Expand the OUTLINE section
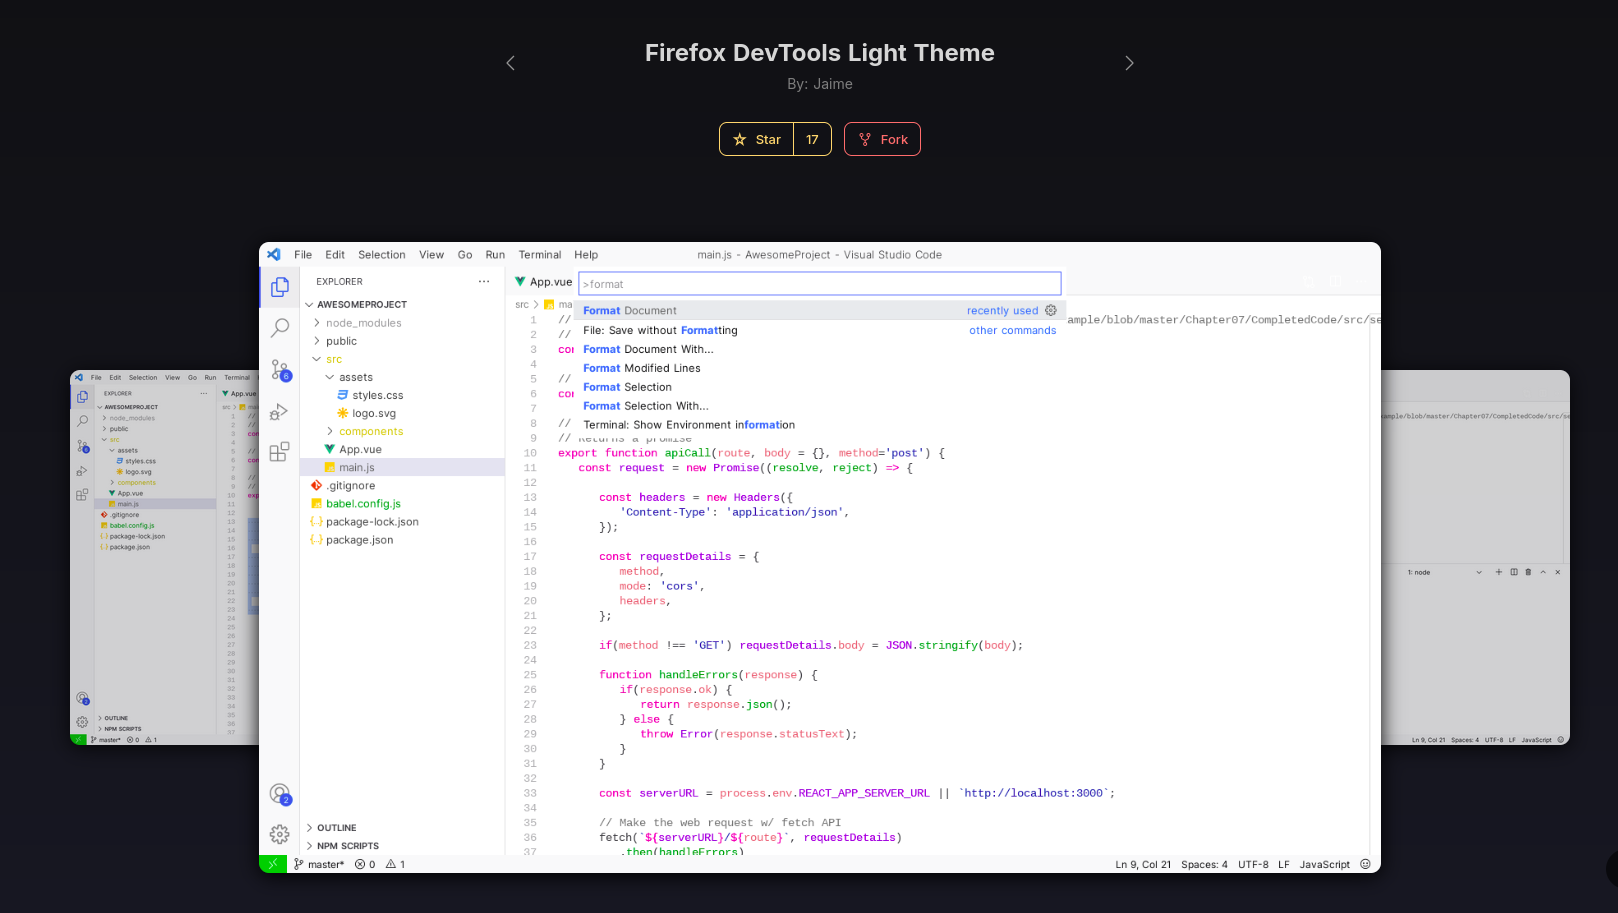The image size is (1618, 913). click(336, 828)
